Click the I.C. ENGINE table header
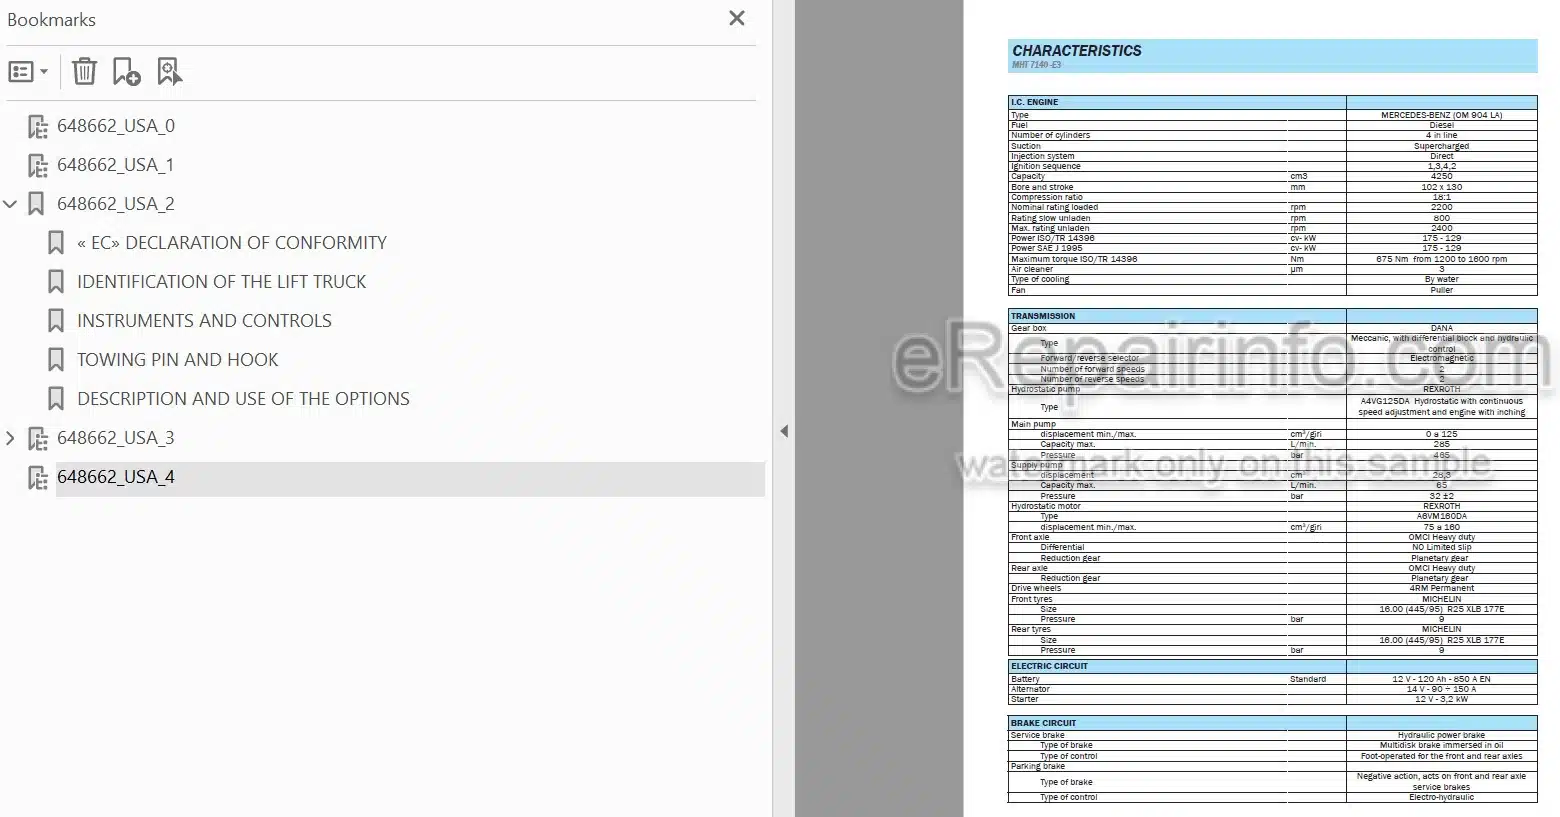This screenshot has width=1560, height=817. (1034, 102)
